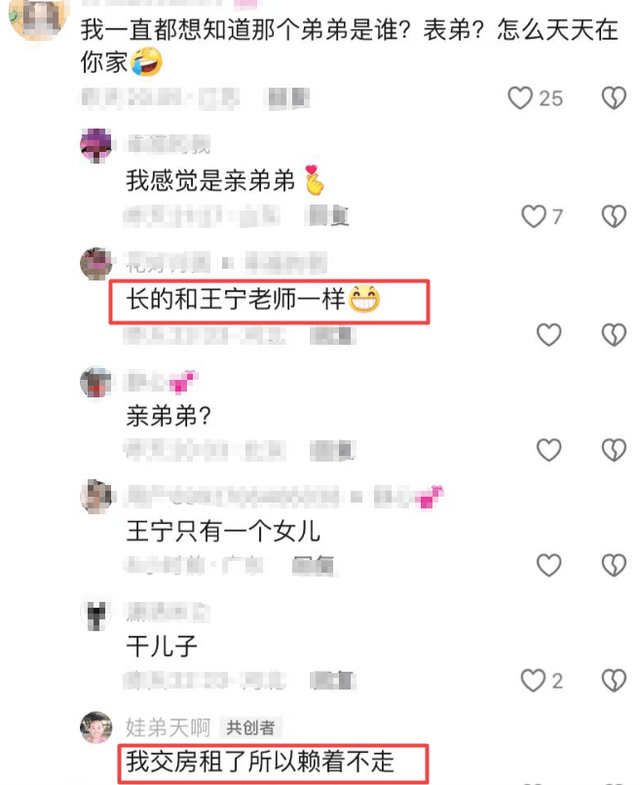The image size is (640, 785).
Task: Like the 我感觉是亲弟弟 reply
Action: pos(533,217)
